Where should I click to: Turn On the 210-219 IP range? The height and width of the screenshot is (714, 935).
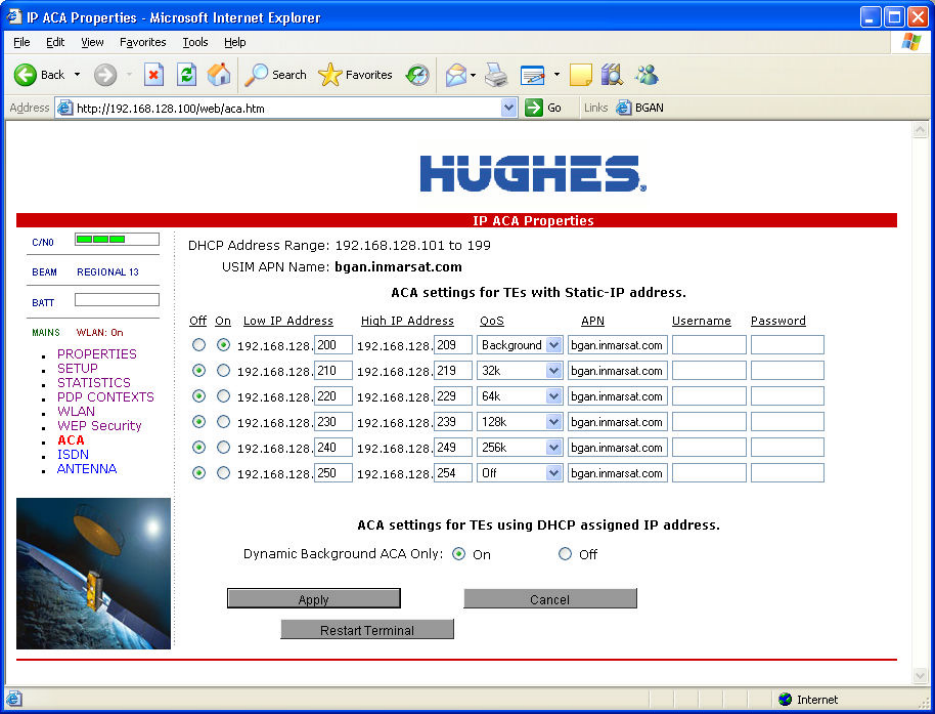coord(223,370)
